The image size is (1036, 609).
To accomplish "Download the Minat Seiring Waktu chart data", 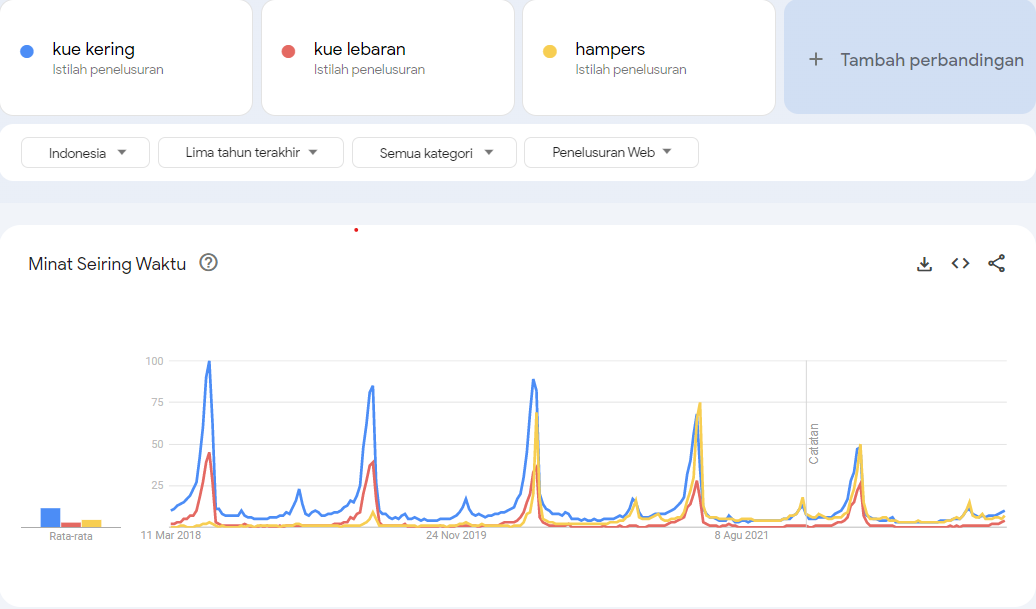I will 924,264.
